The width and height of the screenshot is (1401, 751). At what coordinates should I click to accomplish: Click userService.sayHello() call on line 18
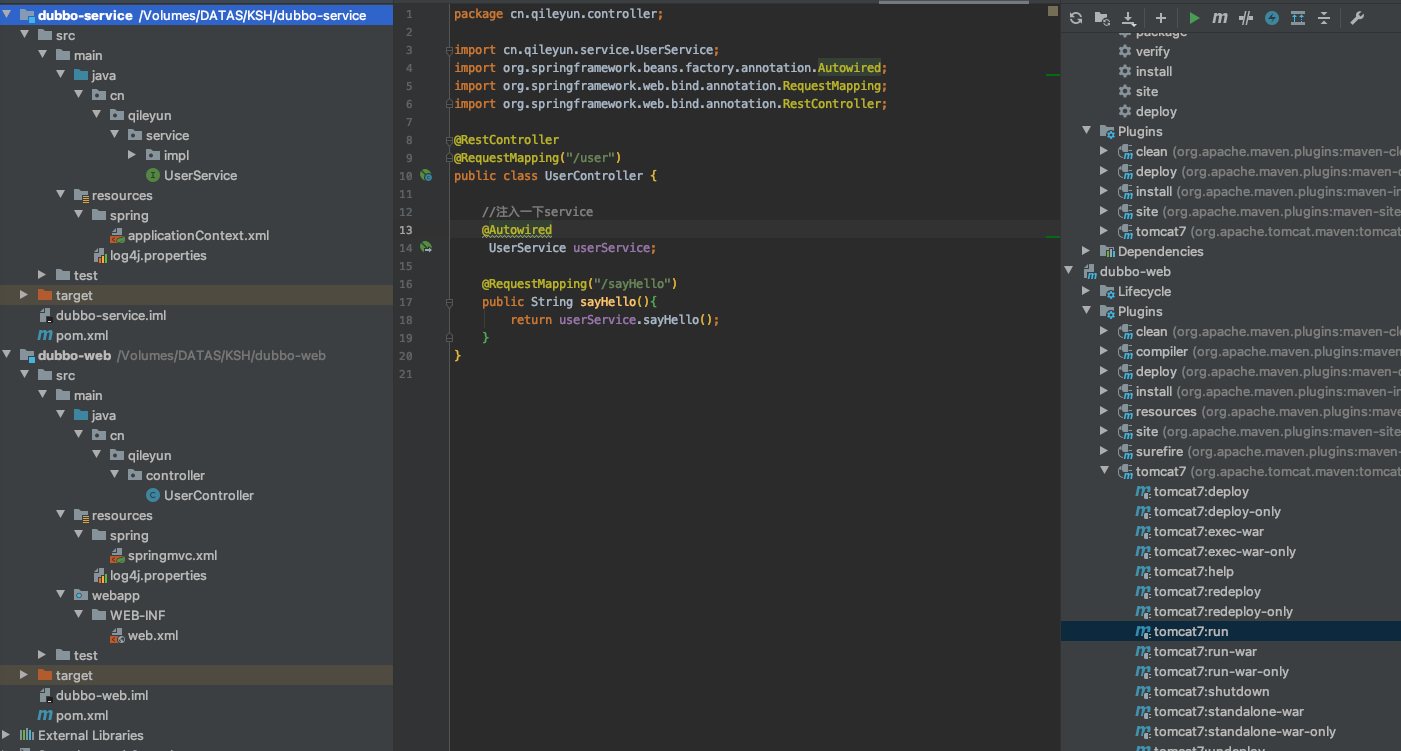click(638, 320)
